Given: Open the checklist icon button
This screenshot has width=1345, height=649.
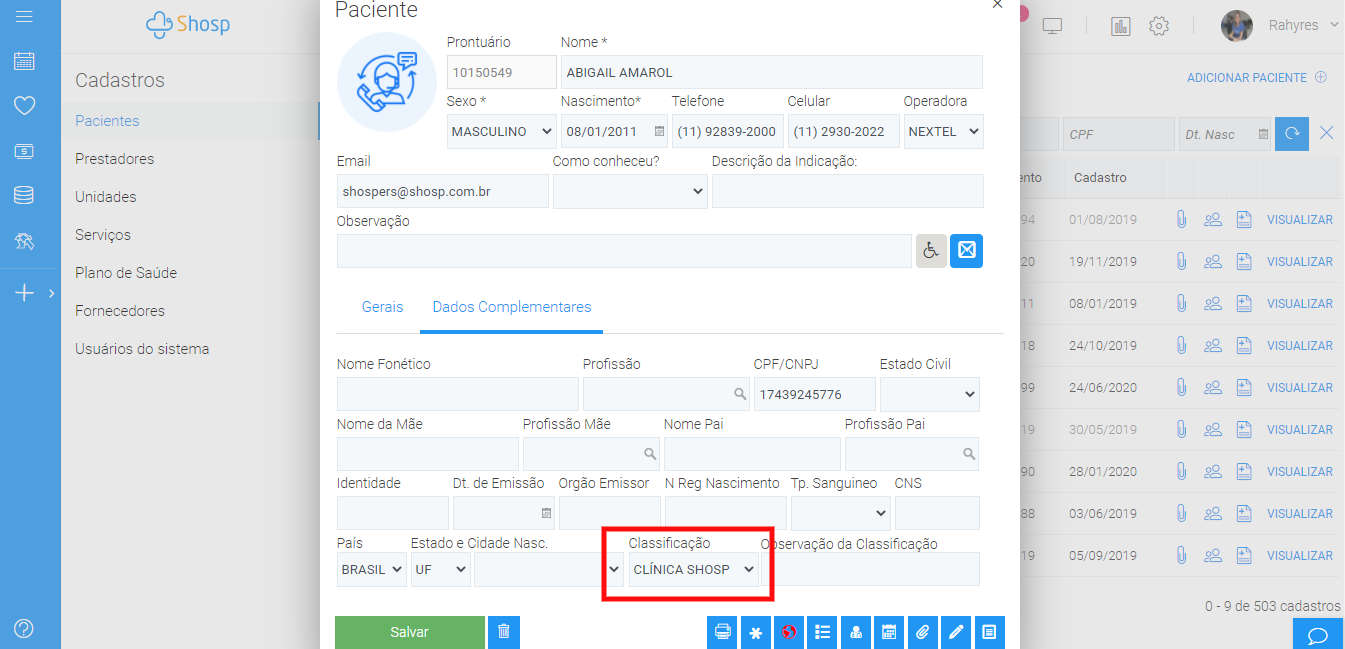Looking at the screenshot, I should click(x=823, y=632).
